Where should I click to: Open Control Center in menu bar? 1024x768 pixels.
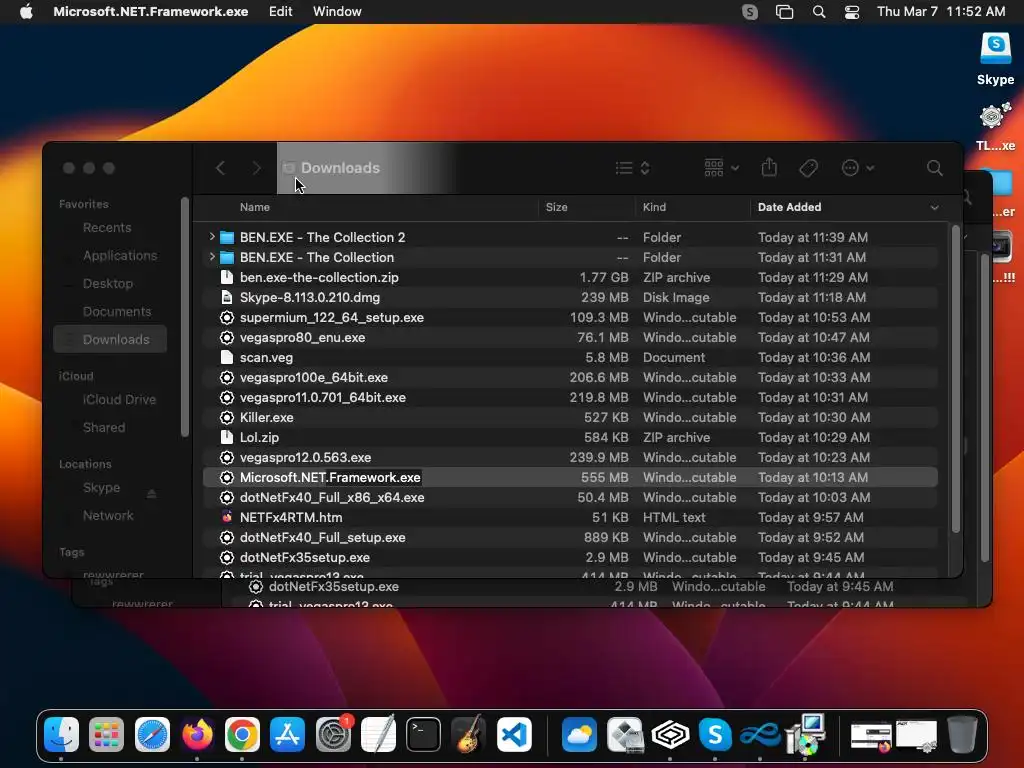[852, 12]
